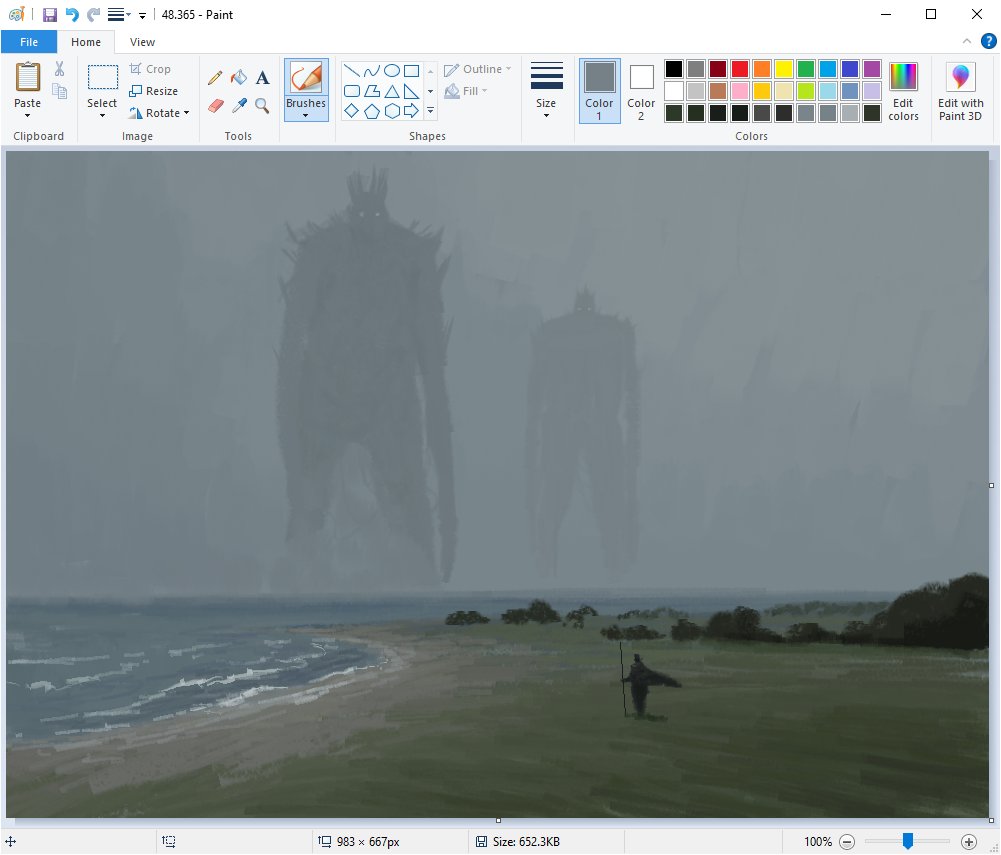Viewport: 1001px width, 855px height.
Task: Choose the Diamond shape
Action: coord(352,111)
